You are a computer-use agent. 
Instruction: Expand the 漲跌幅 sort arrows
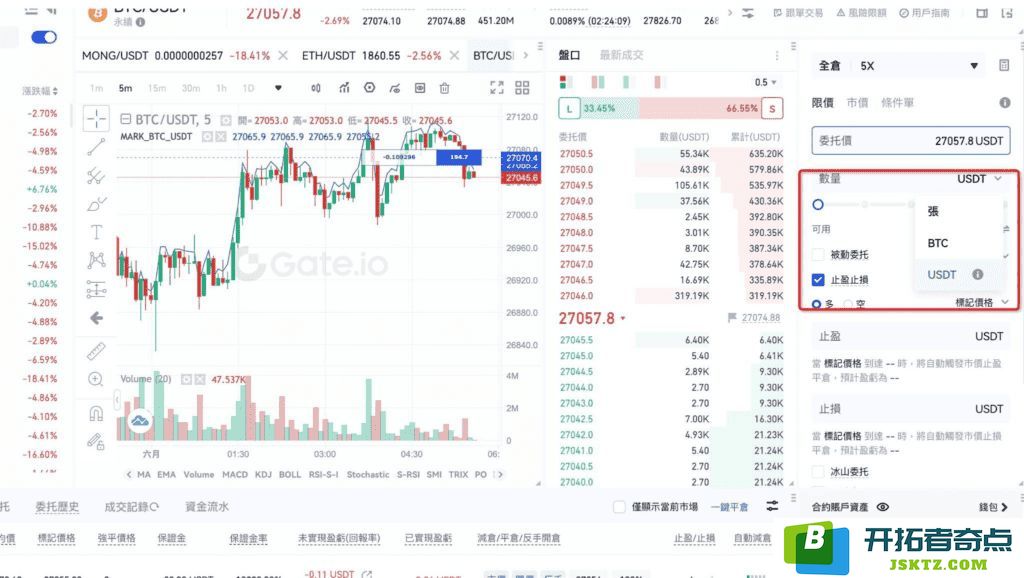[x=55, y=91]
